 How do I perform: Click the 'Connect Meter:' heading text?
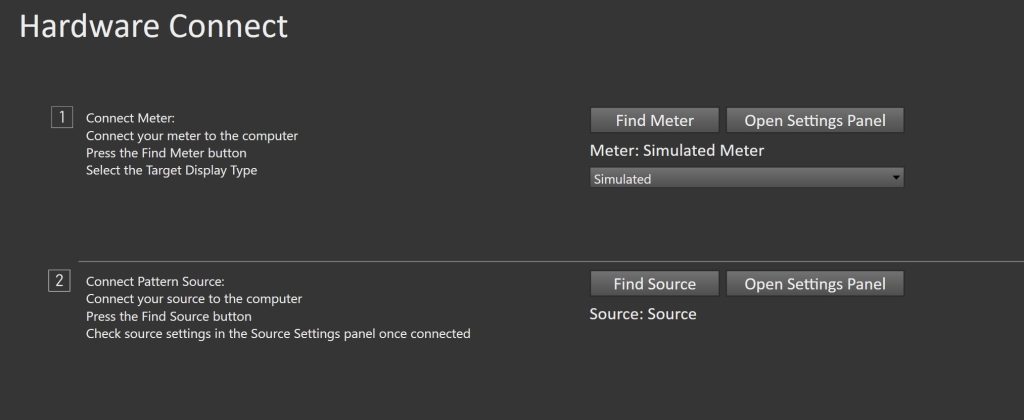coord(130,118)
